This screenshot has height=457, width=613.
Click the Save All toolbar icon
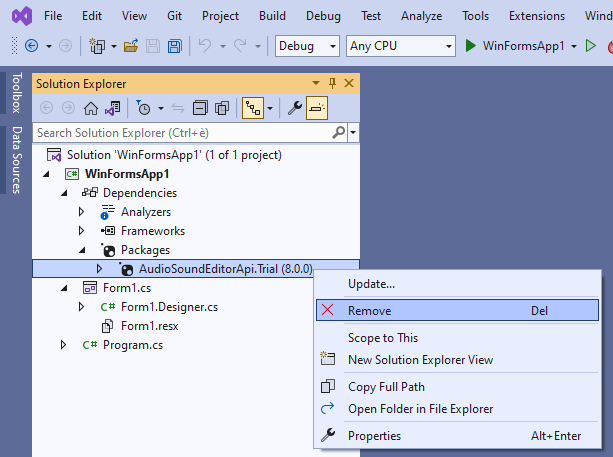pos(174,46)
